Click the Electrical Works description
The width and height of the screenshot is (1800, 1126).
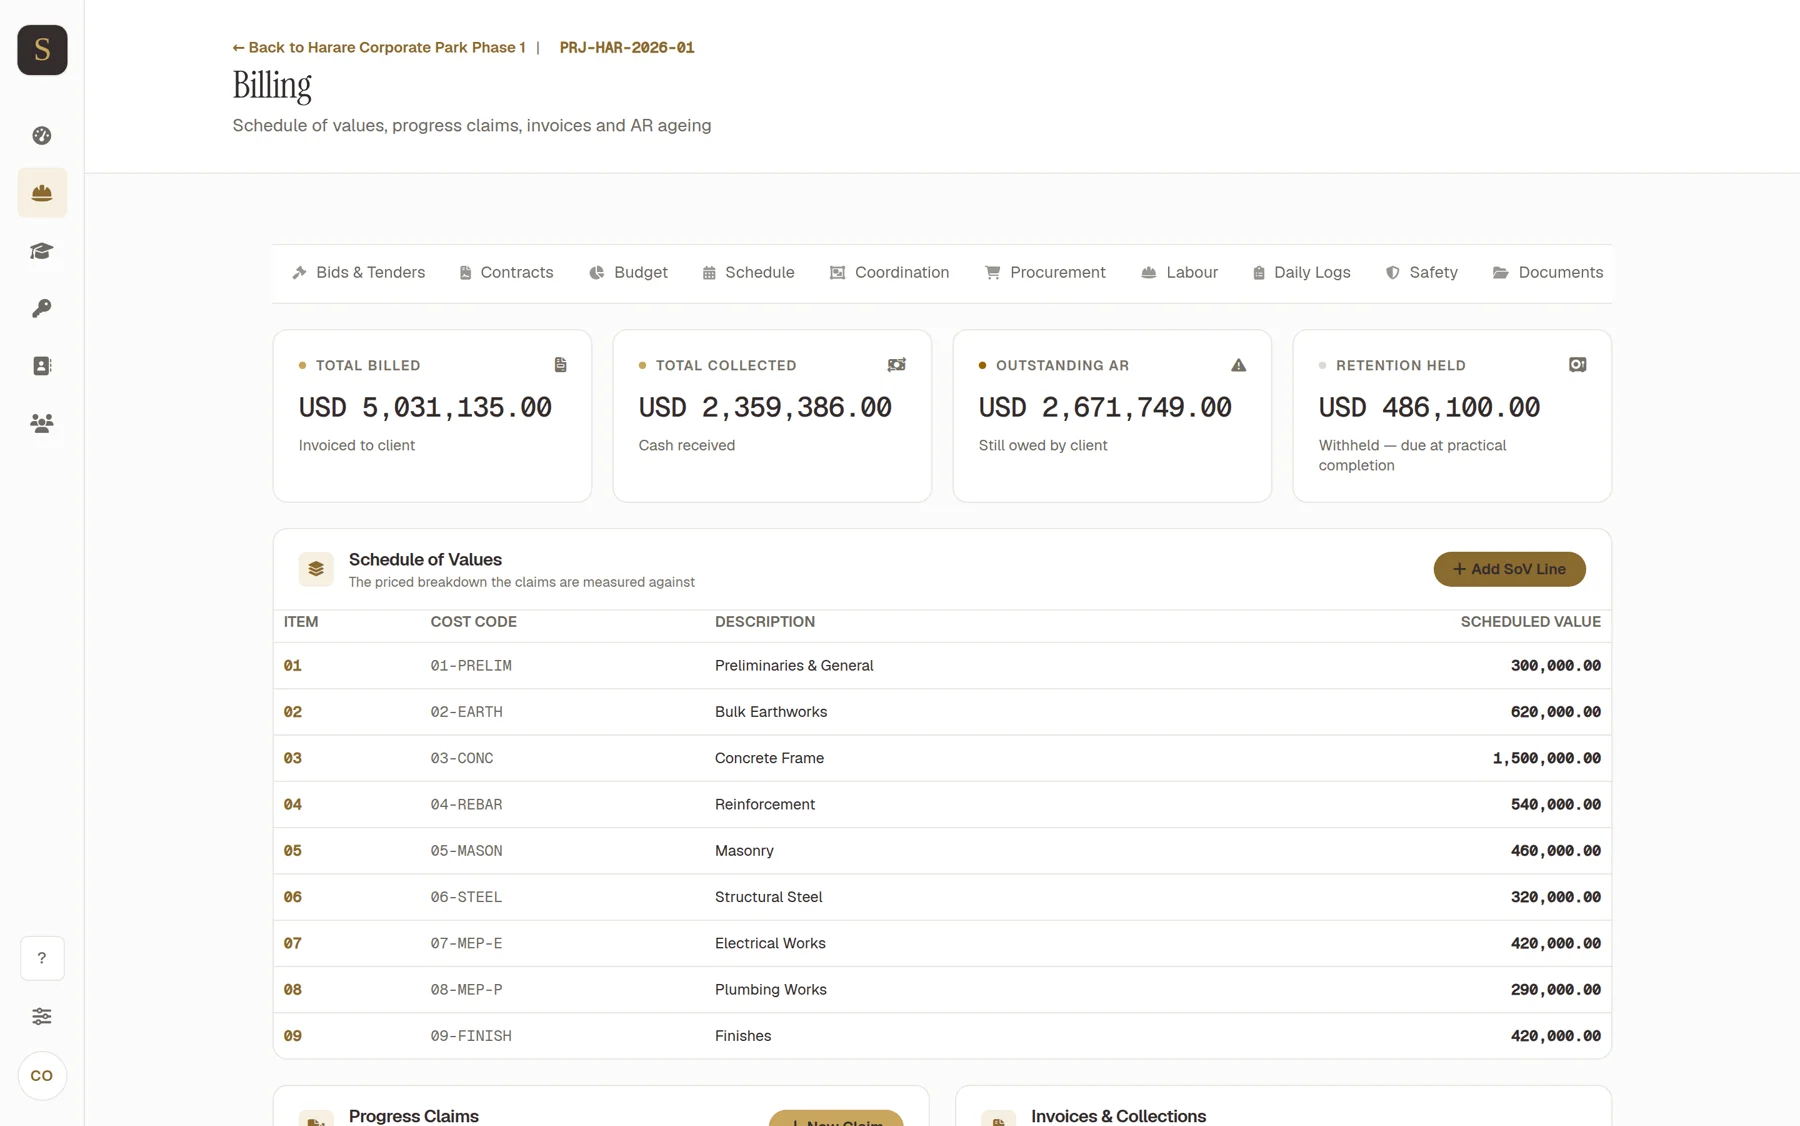pos(770,944)
